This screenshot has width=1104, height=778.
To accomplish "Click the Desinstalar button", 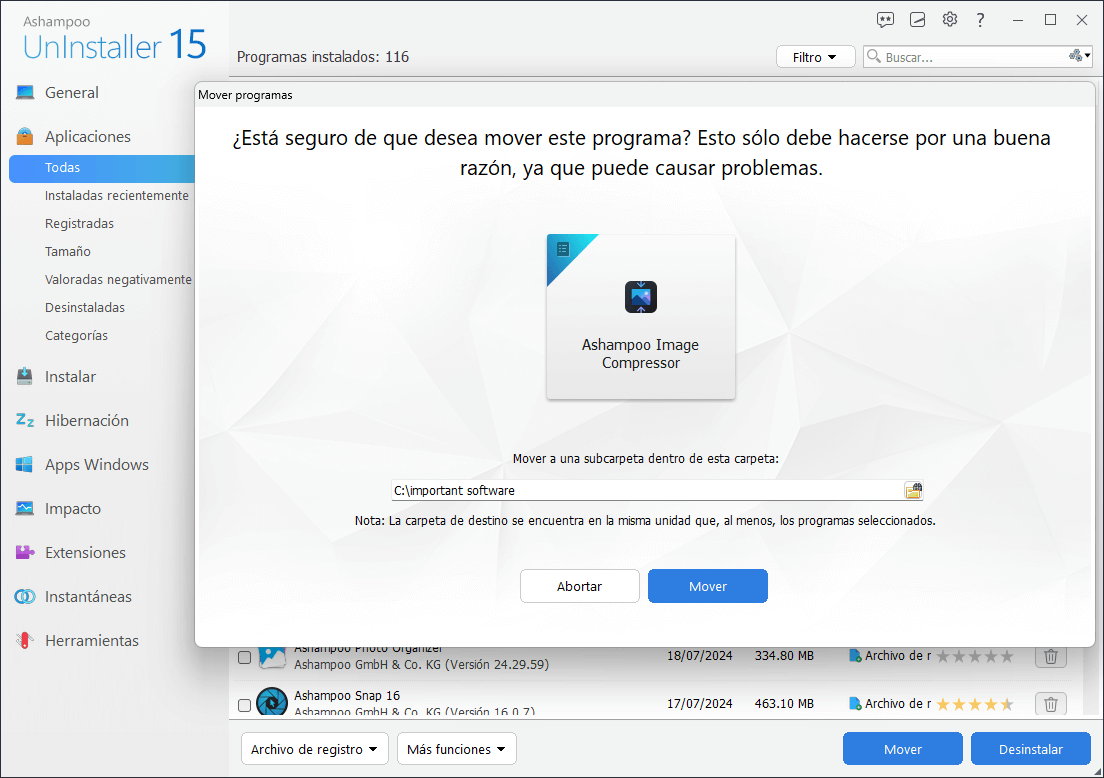I will click(1031, 749).
